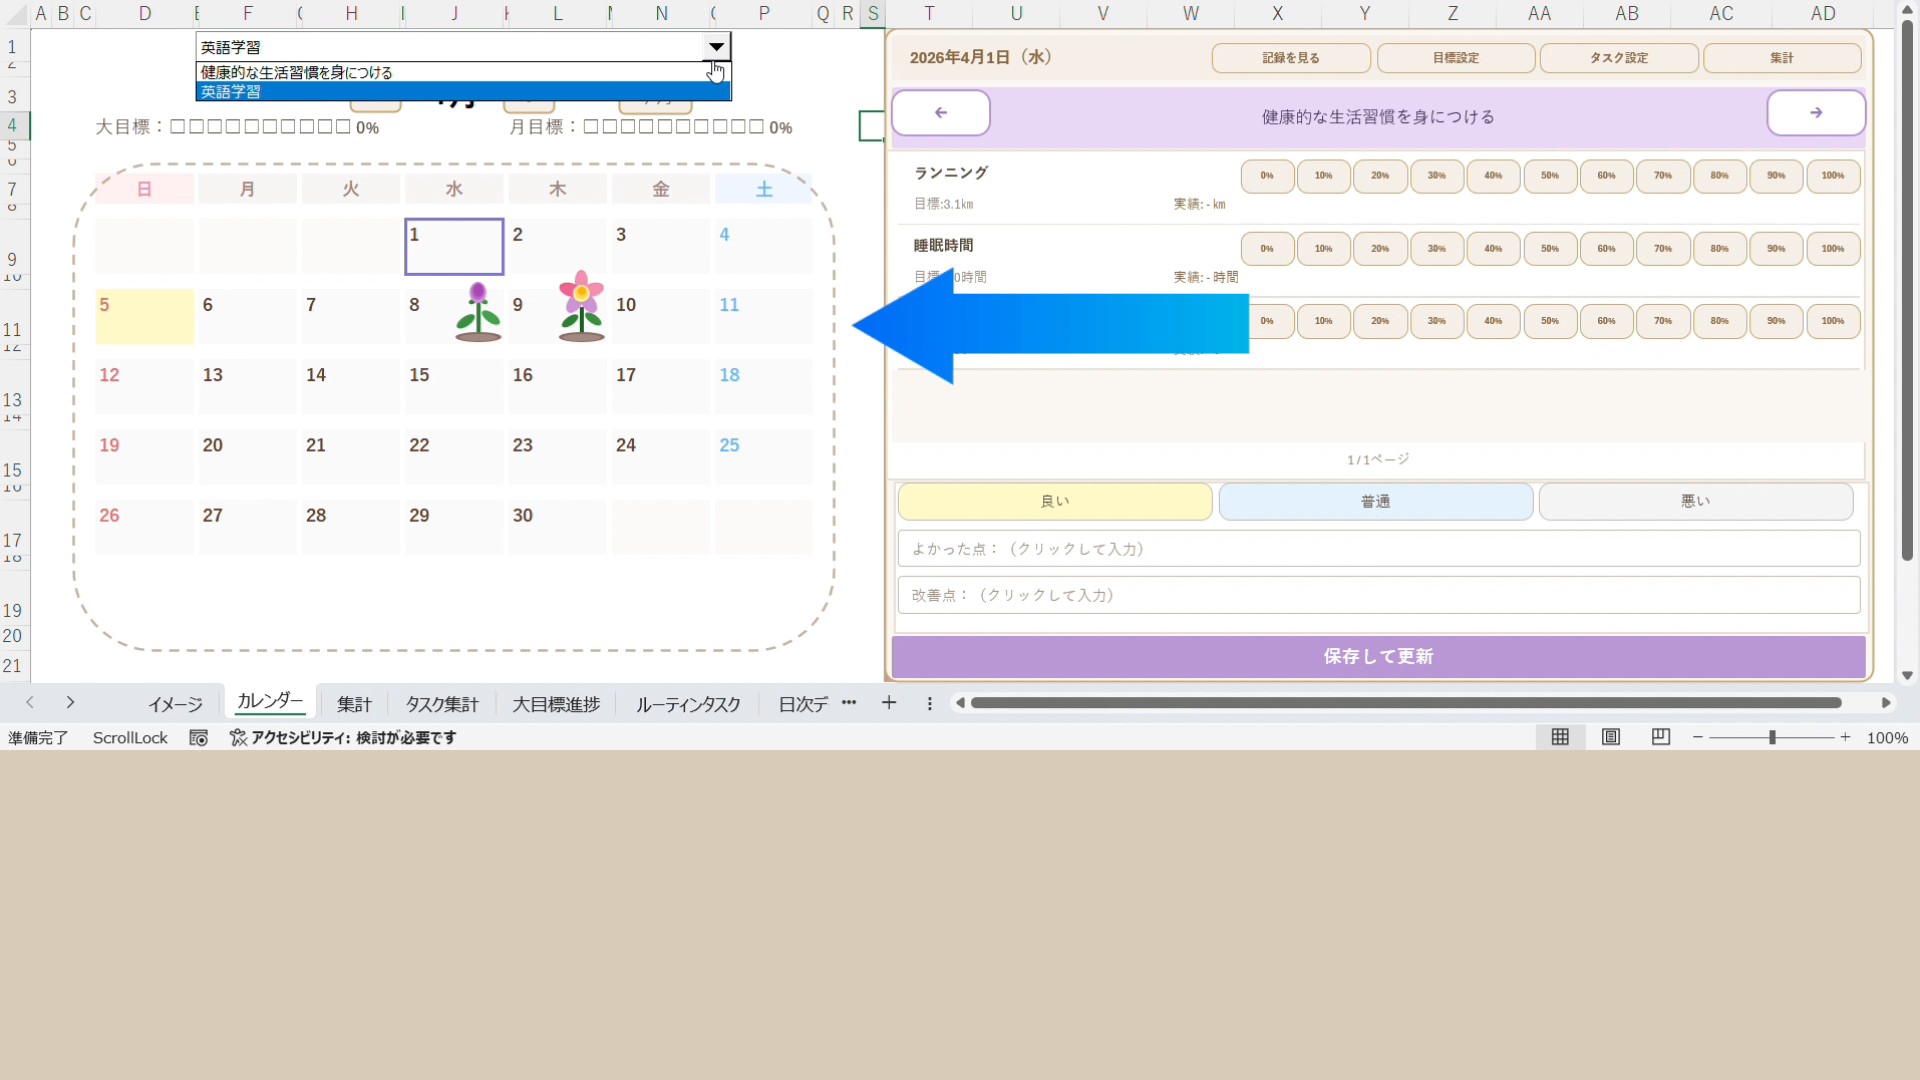Go to the previous goal with the left arrow button
This screenshot has width=1920, height=1080.
click(x=941, y=113)
